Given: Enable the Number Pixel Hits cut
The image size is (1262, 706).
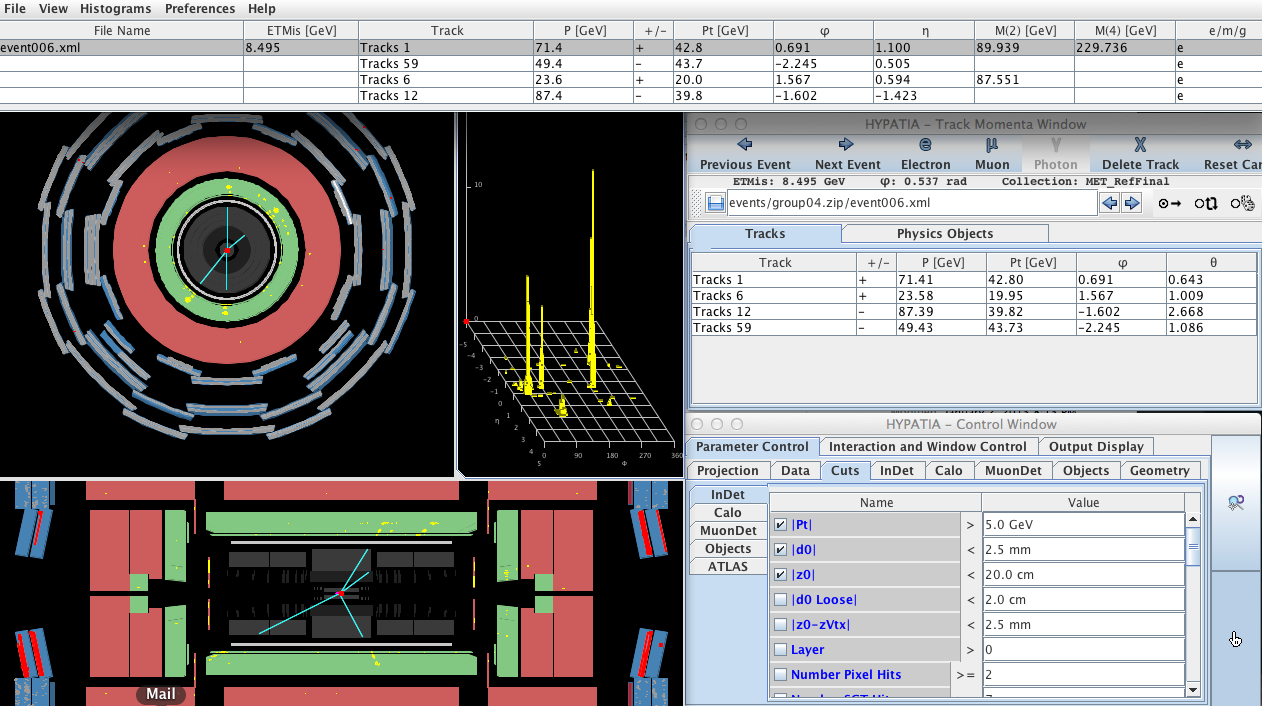Looking at the screenshot, I should tap(781, 675).
